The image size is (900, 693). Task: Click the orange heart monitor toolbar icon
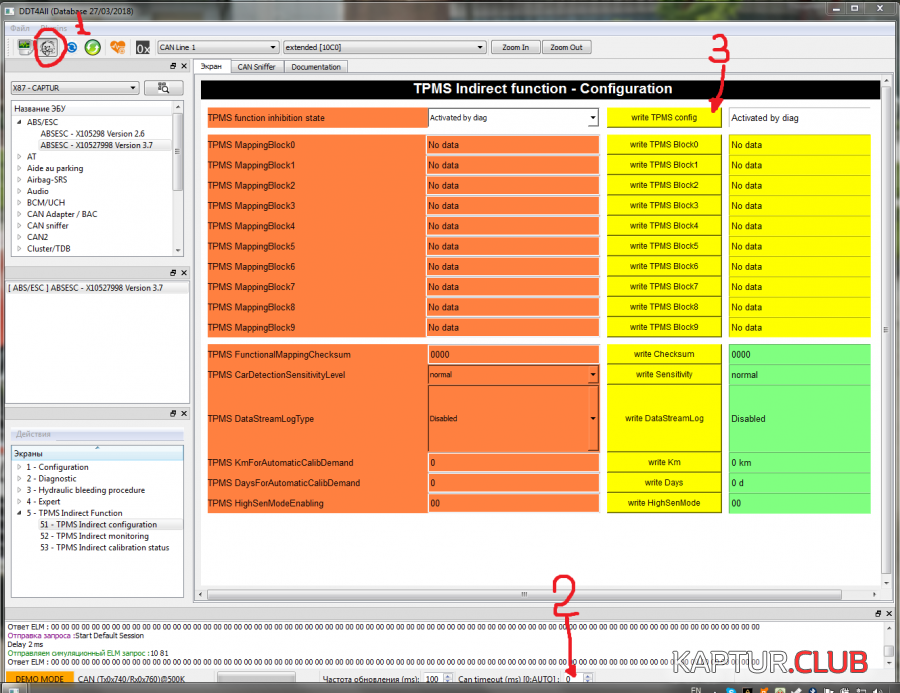(118, 47)
